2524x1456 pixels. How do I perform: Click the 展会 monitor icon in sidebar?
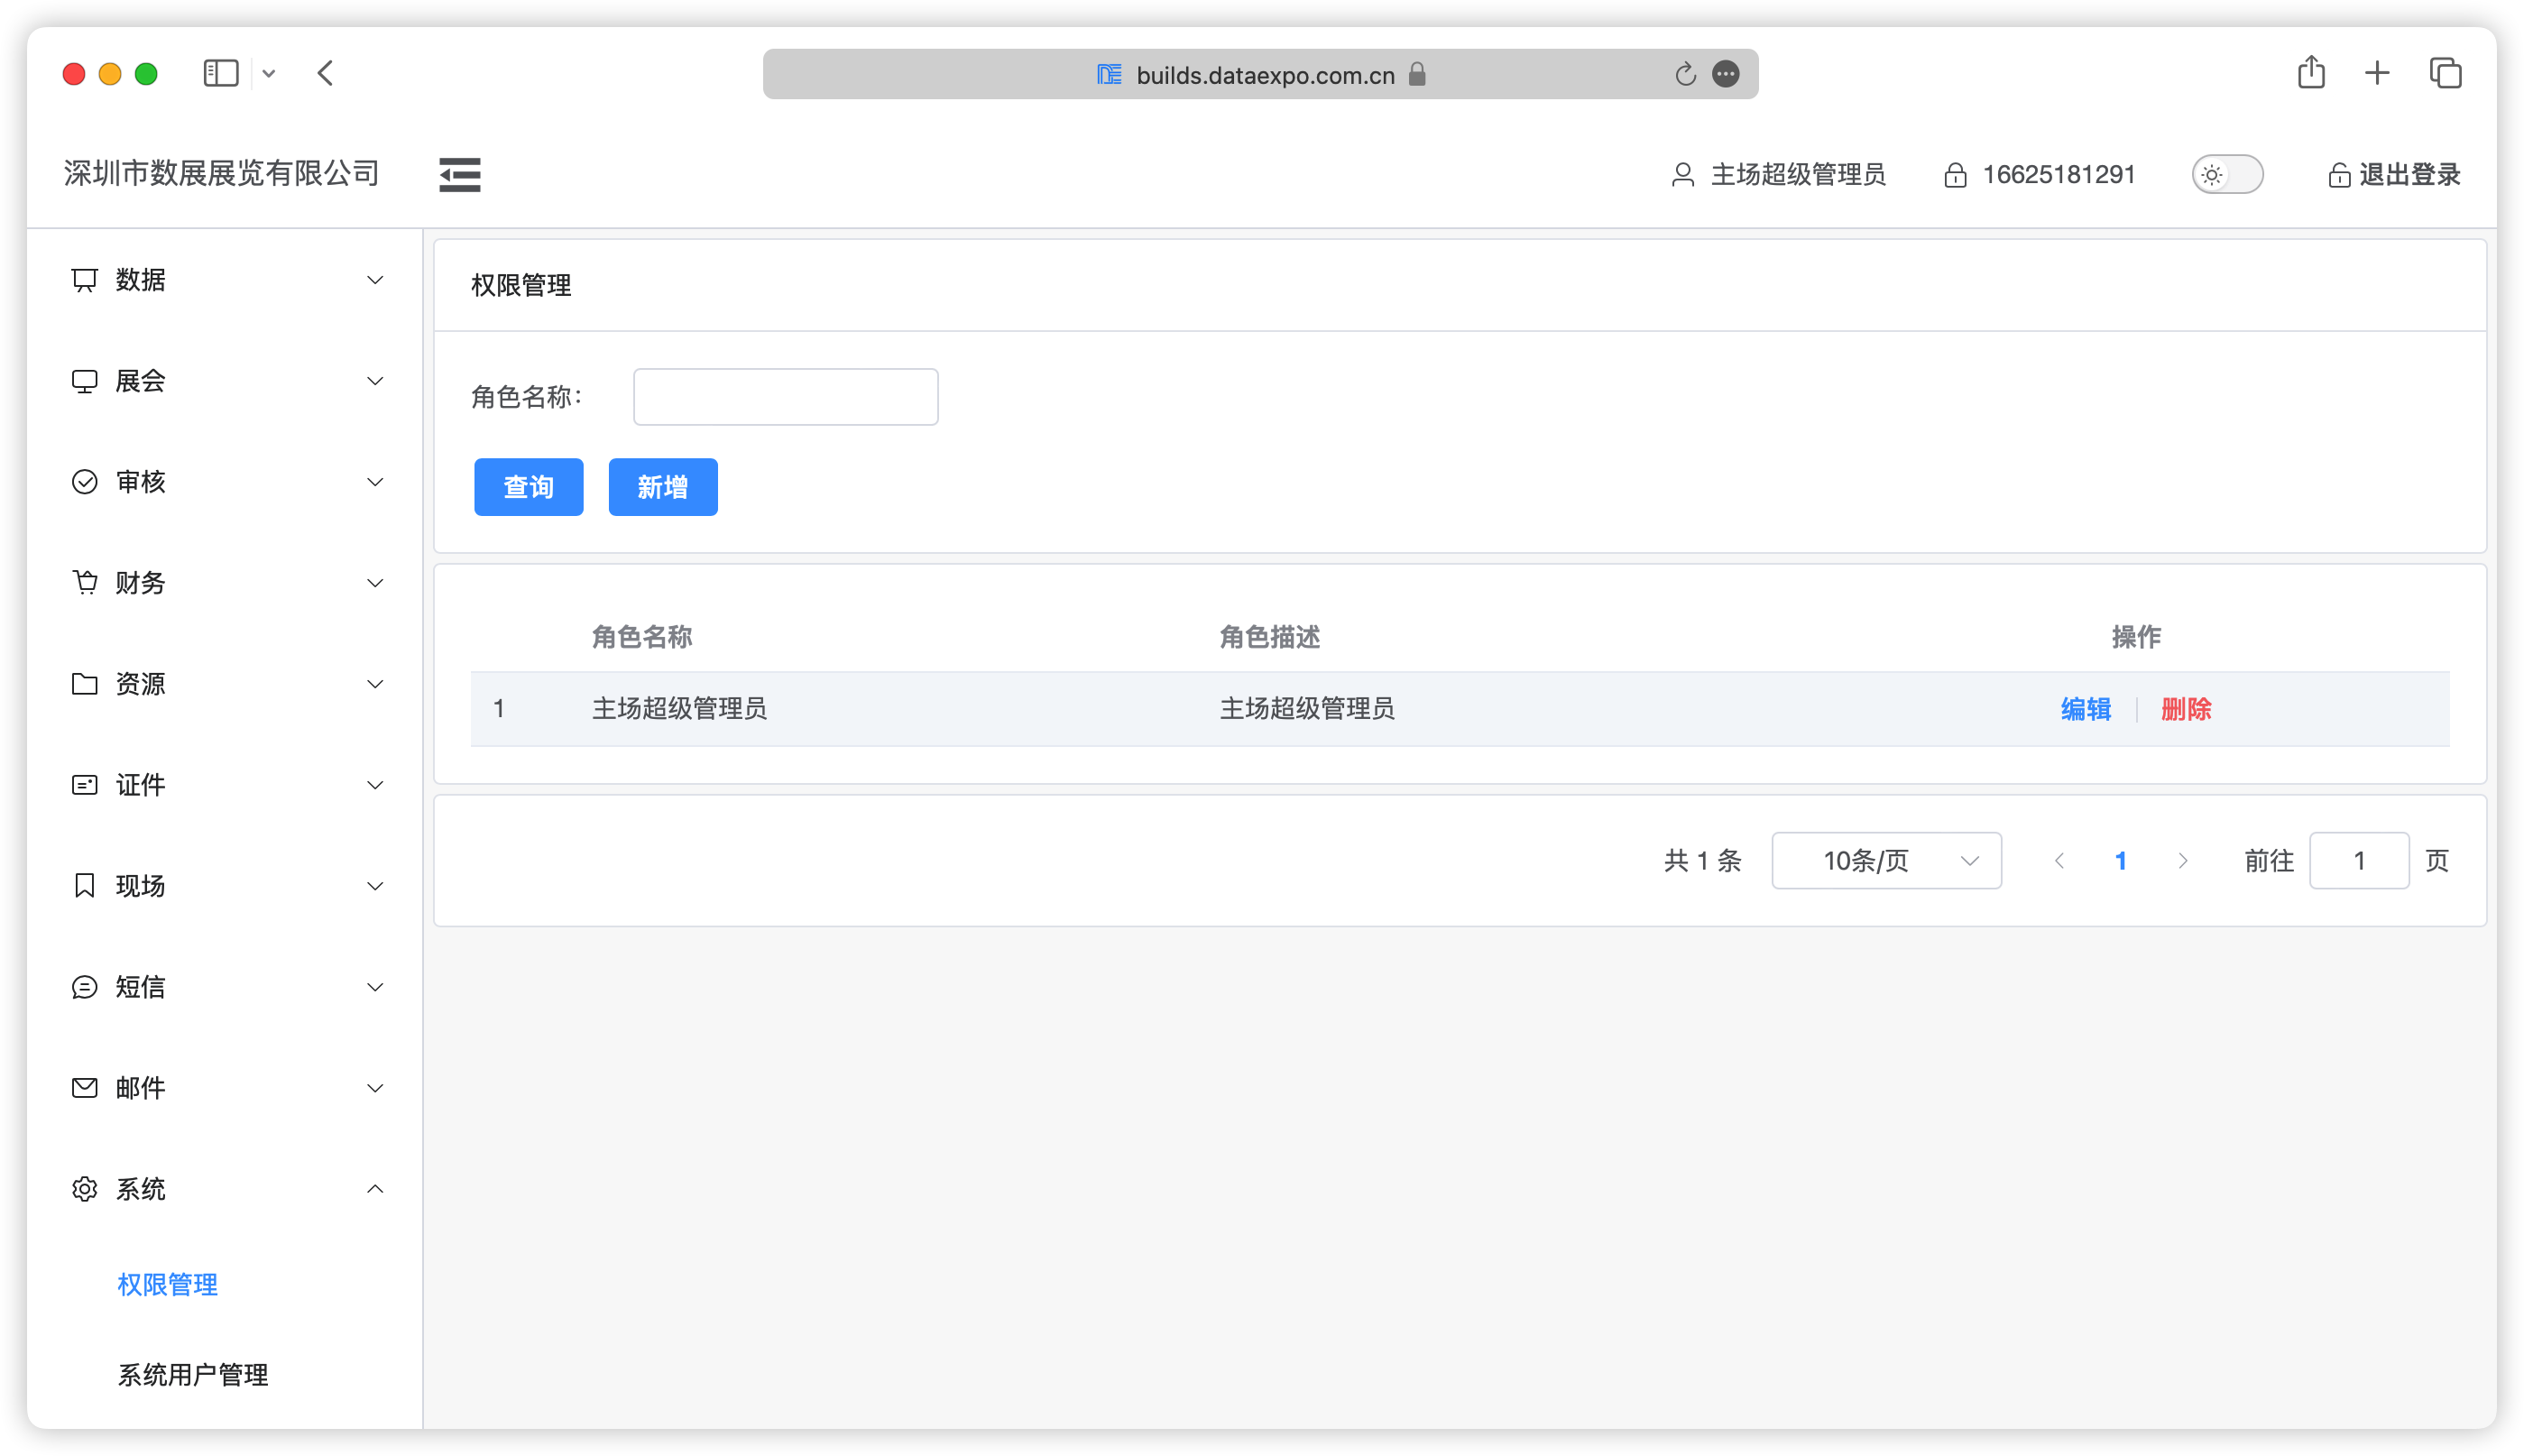85,381
